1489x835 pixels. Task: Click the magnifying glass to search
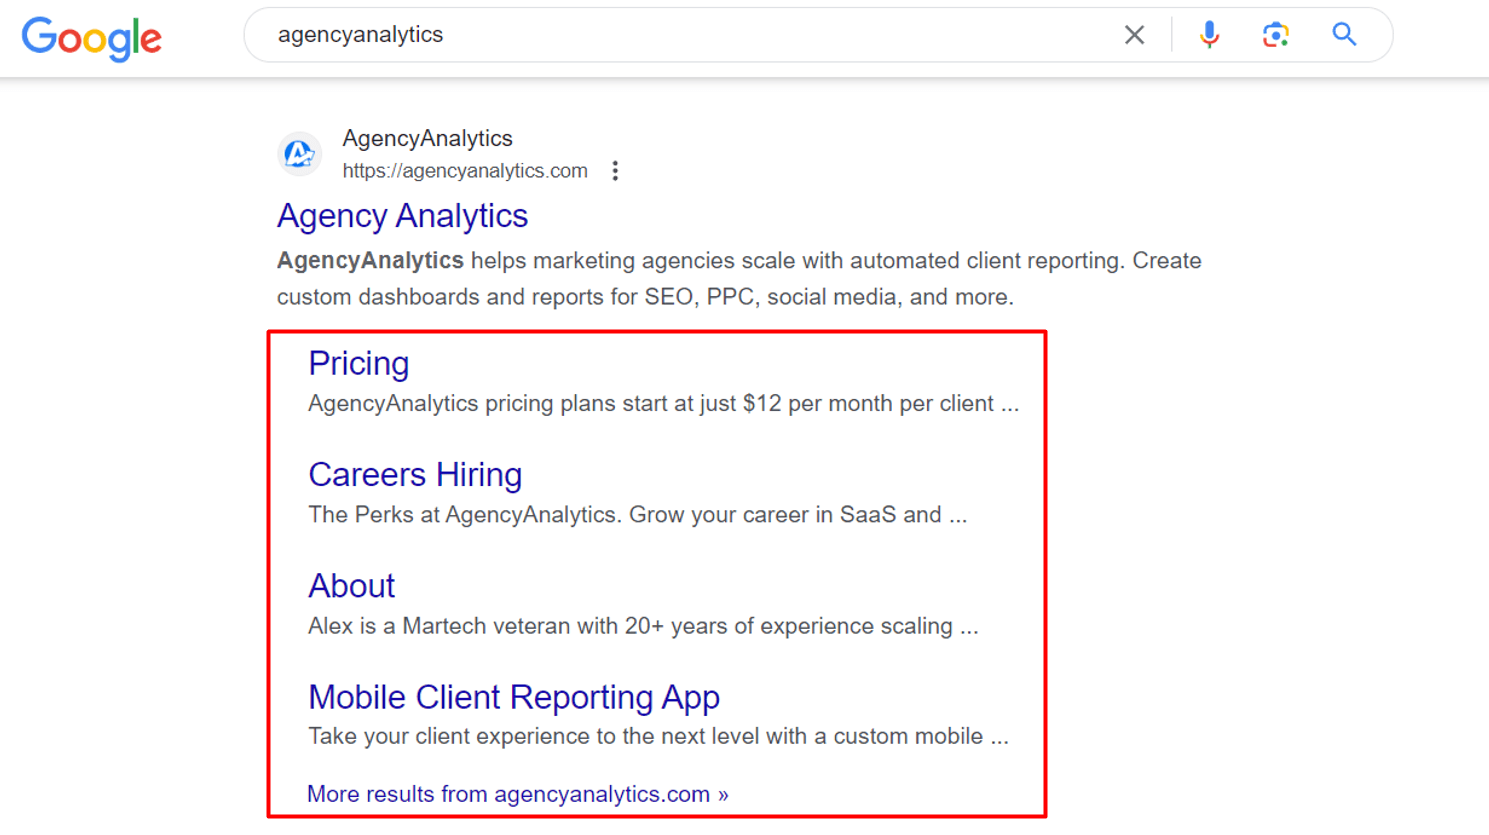click(x=1343, y=34)
